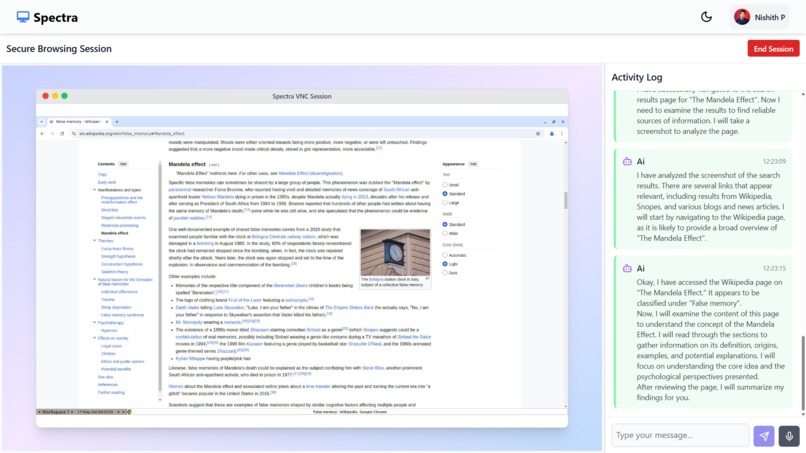Select Automatic color mode
The width and height of the screenshot is (806, 453).
[x=445, y=255]
